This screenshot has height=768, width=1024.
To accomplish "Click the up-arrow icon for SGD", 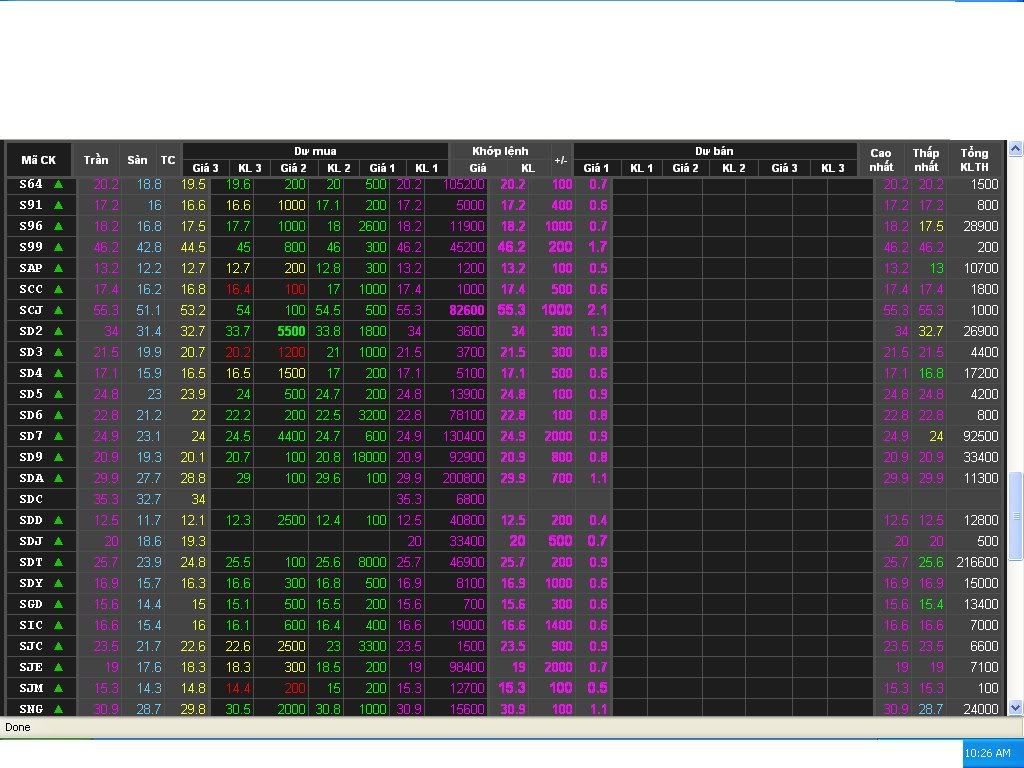I will point(58,604).
